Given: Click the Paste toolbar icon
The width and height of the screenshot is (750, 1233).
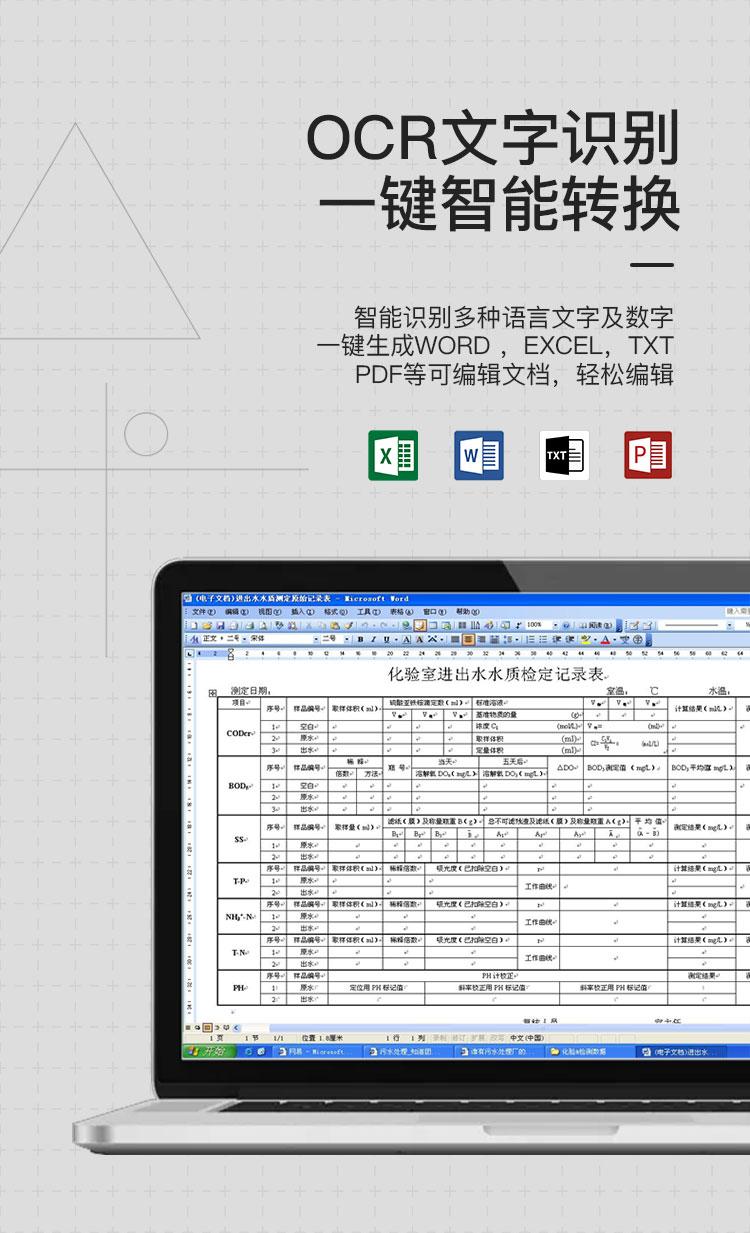Looking at the screenshot, I should 334,625.
